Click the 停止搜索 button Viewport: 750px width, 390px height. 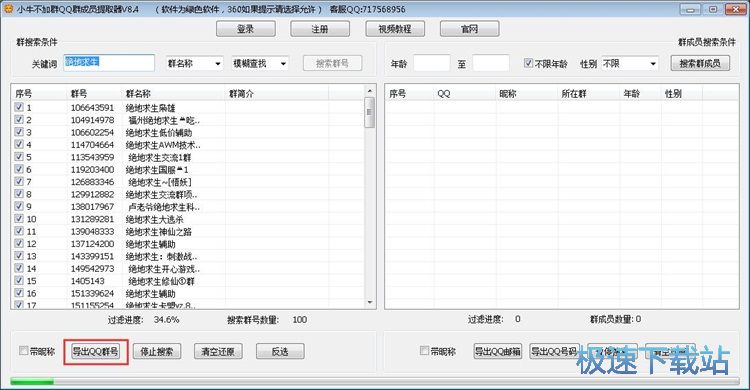[156, 351]
